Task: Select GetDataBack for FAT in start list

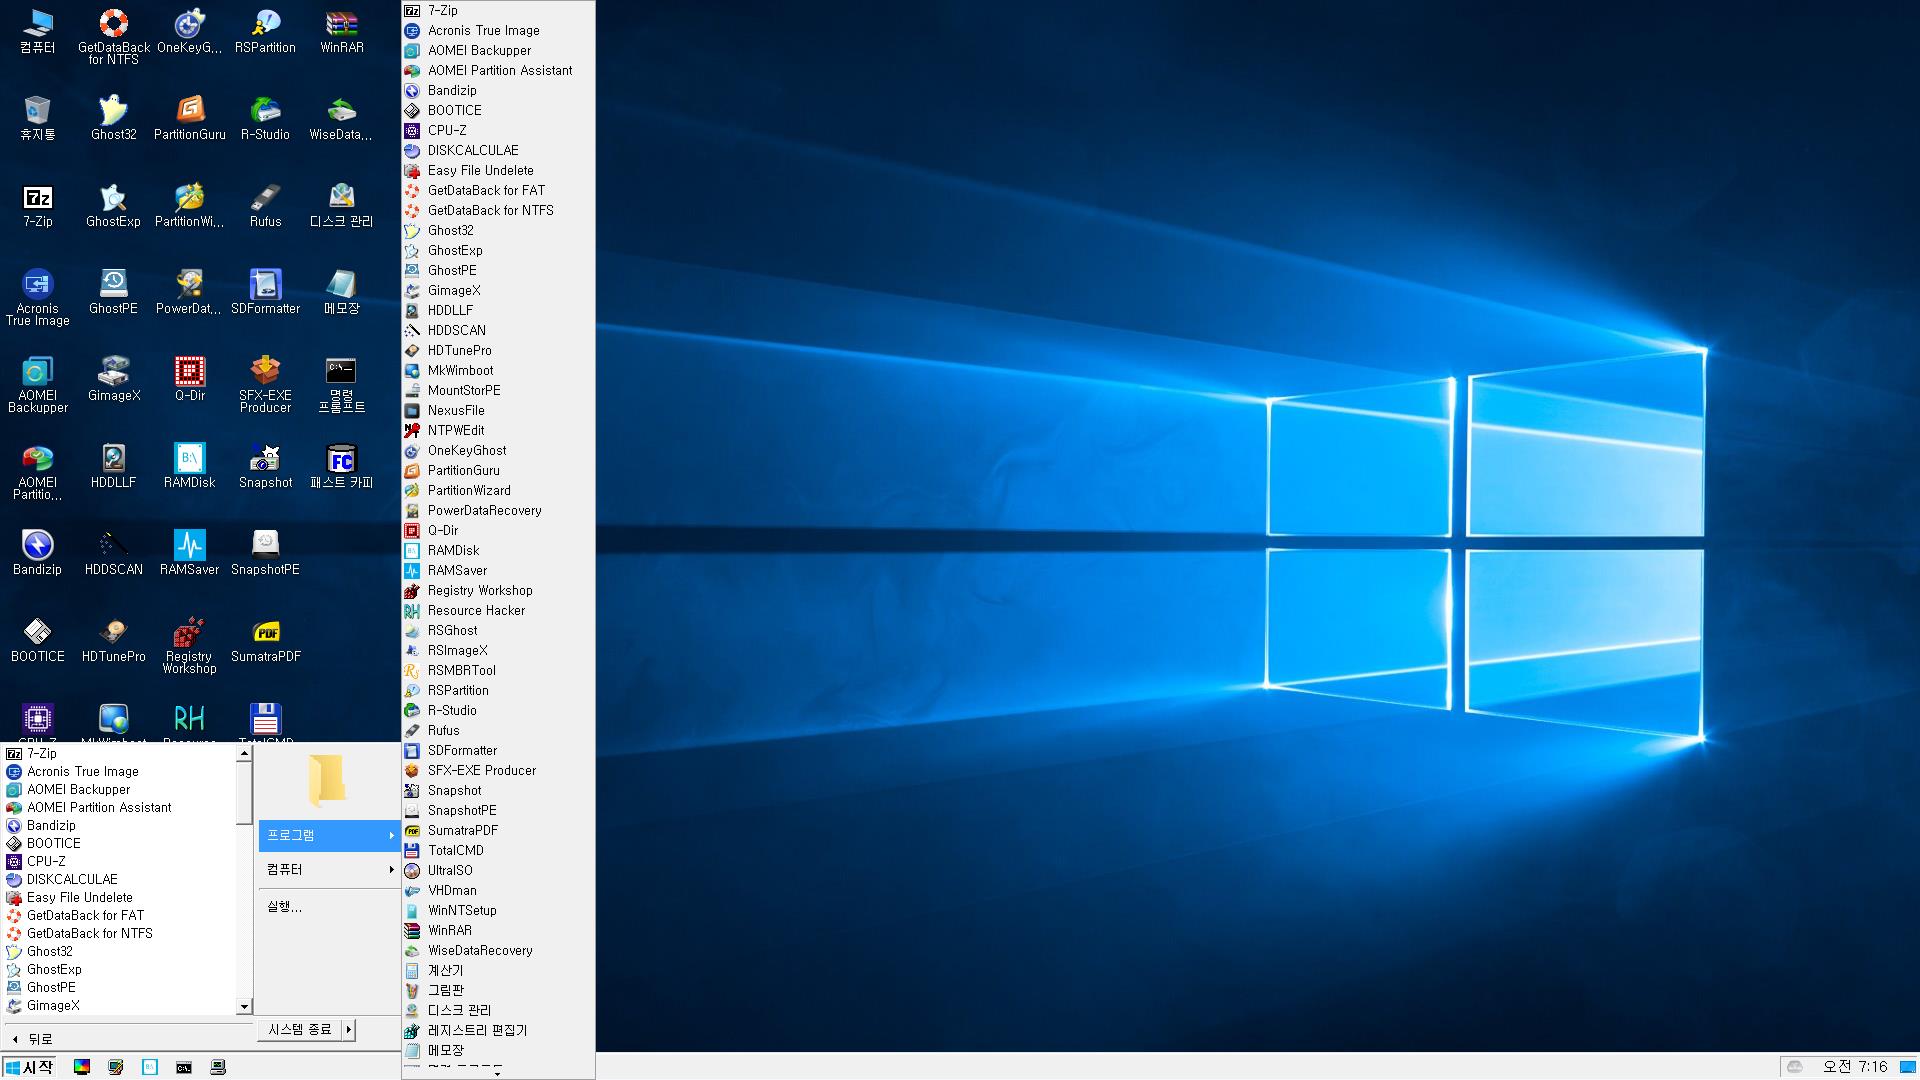Action: click(x=119, y=915)
